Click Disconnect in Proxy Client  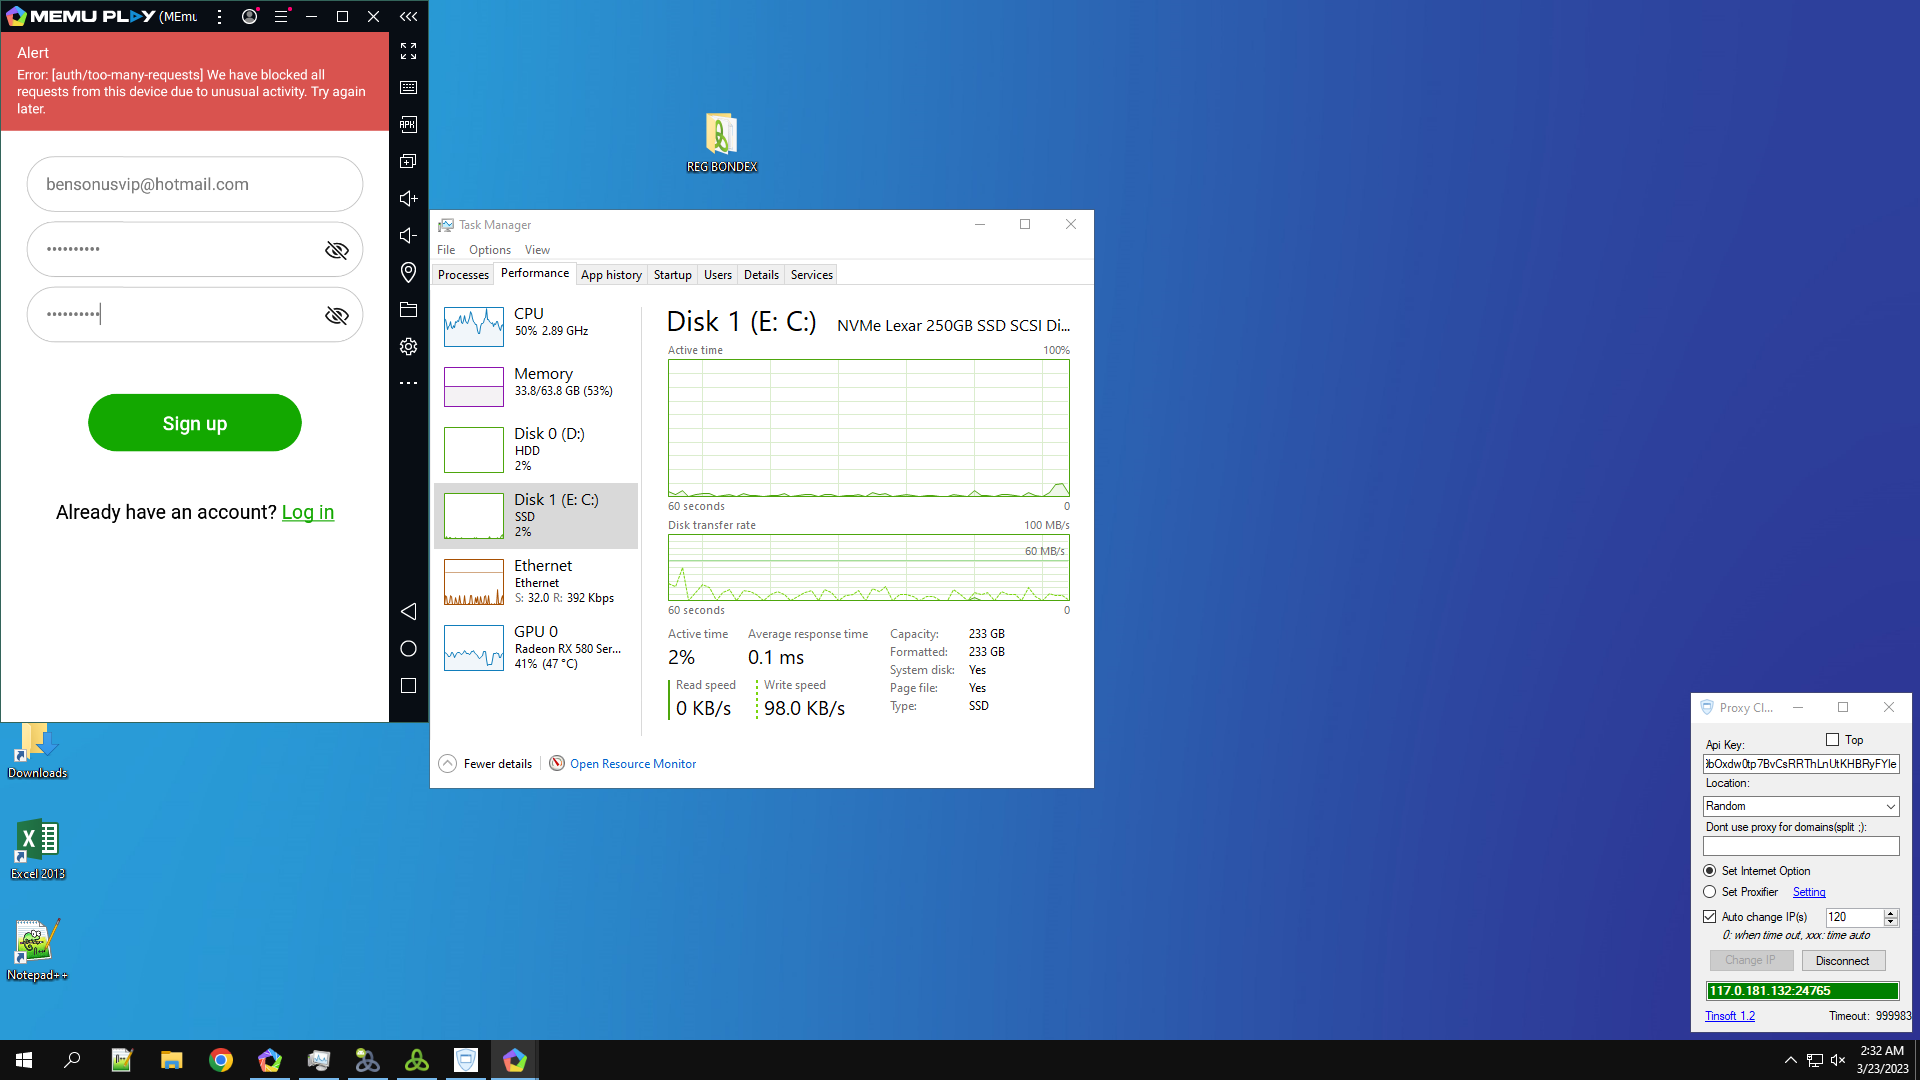coord(1843,961)
